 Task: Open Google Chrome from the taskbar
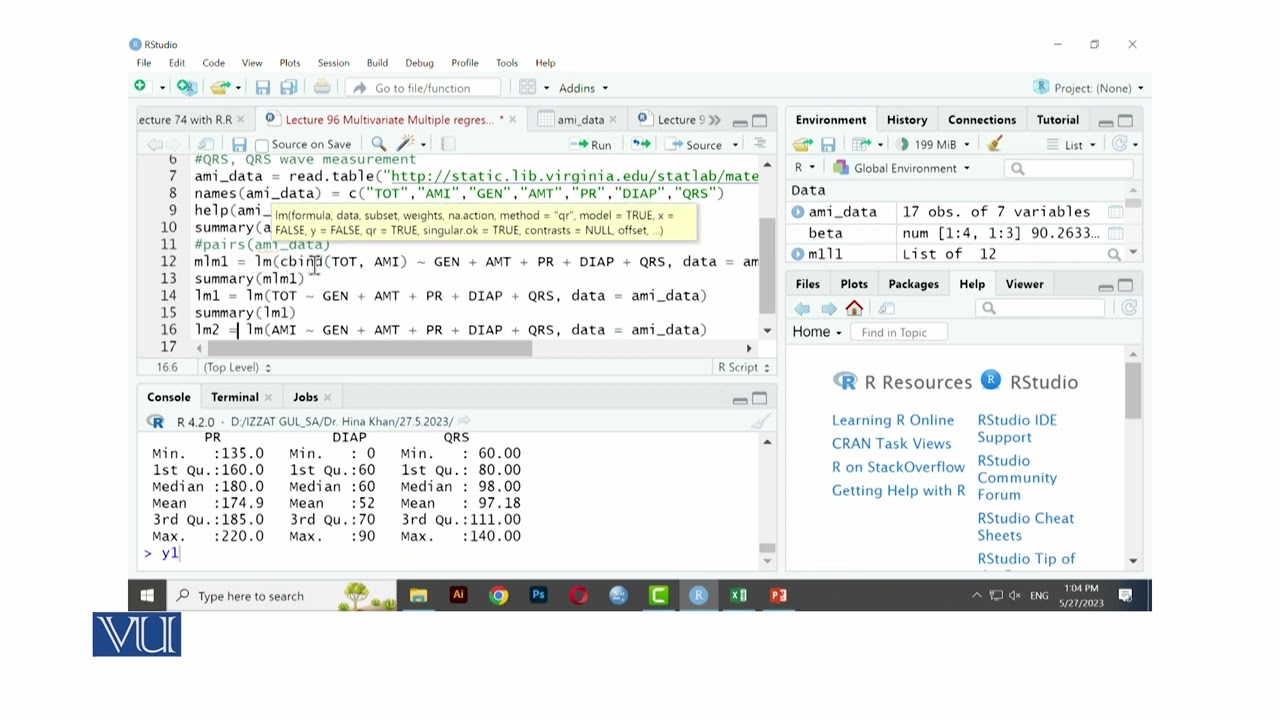coord(498,595)
